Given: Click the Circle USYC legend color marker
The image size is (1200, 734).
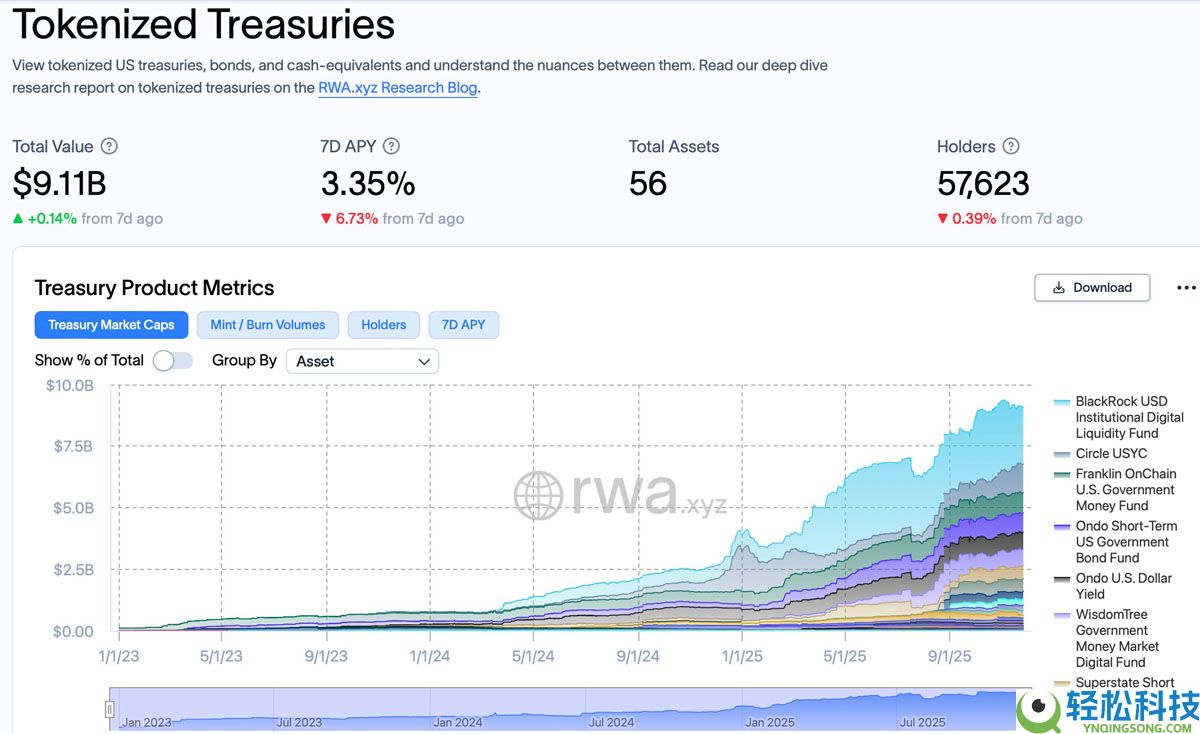Looking at the screenshot, I should tap(1062, 454).
